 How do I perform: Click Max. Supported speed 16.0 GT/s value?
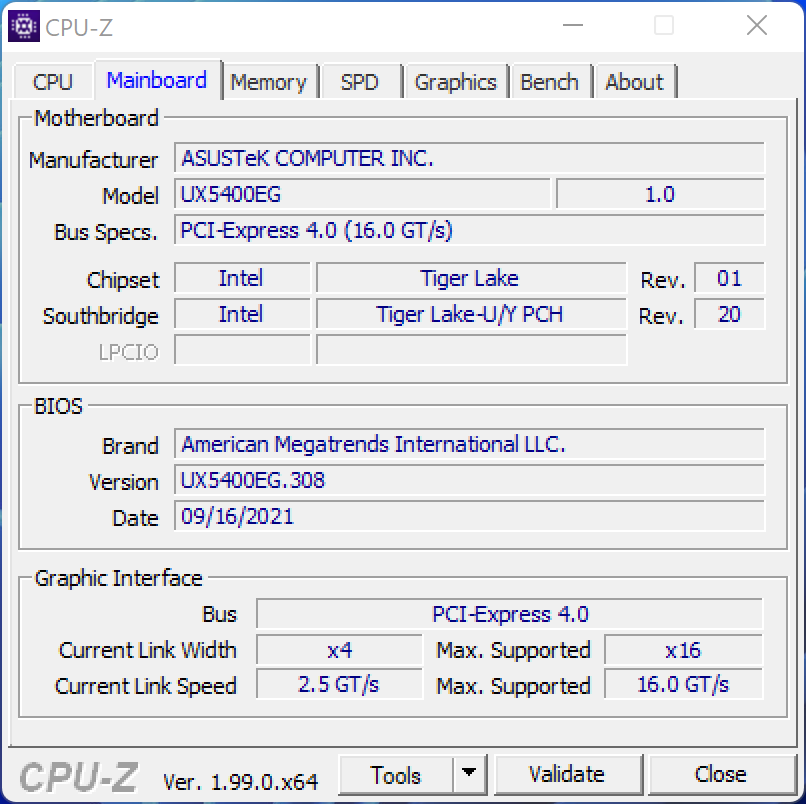tap(684, 685)
